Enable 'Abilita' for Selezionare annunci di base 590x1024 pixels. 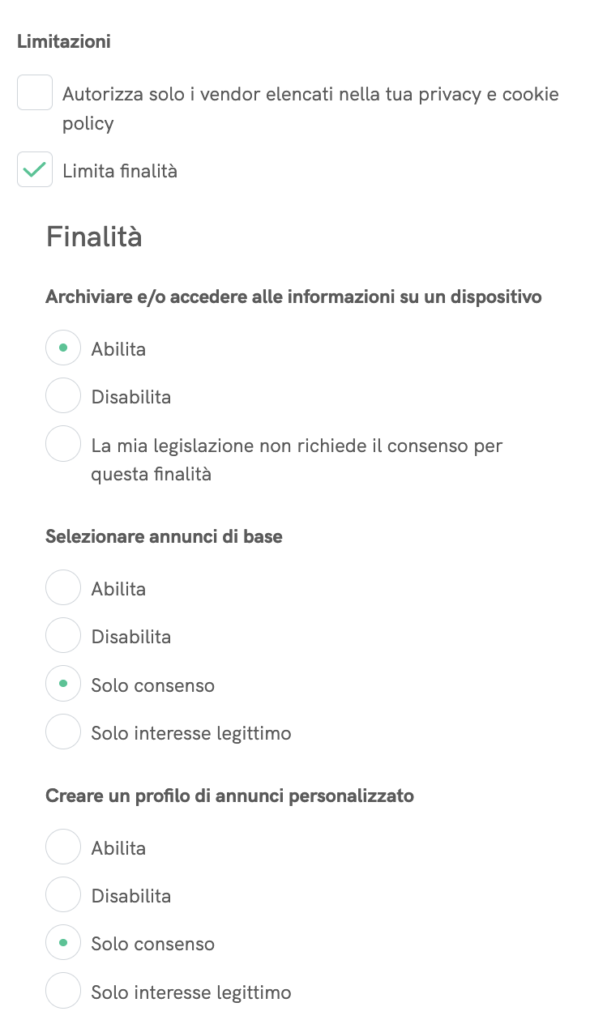(62, 588)
